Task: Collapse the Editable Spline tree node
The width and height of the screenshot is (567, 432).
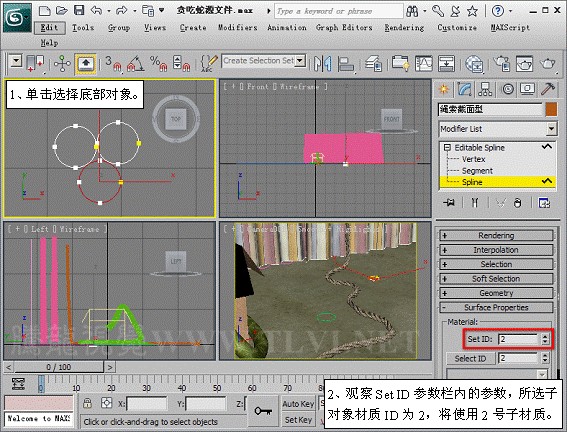Action: tap(448, 147)
